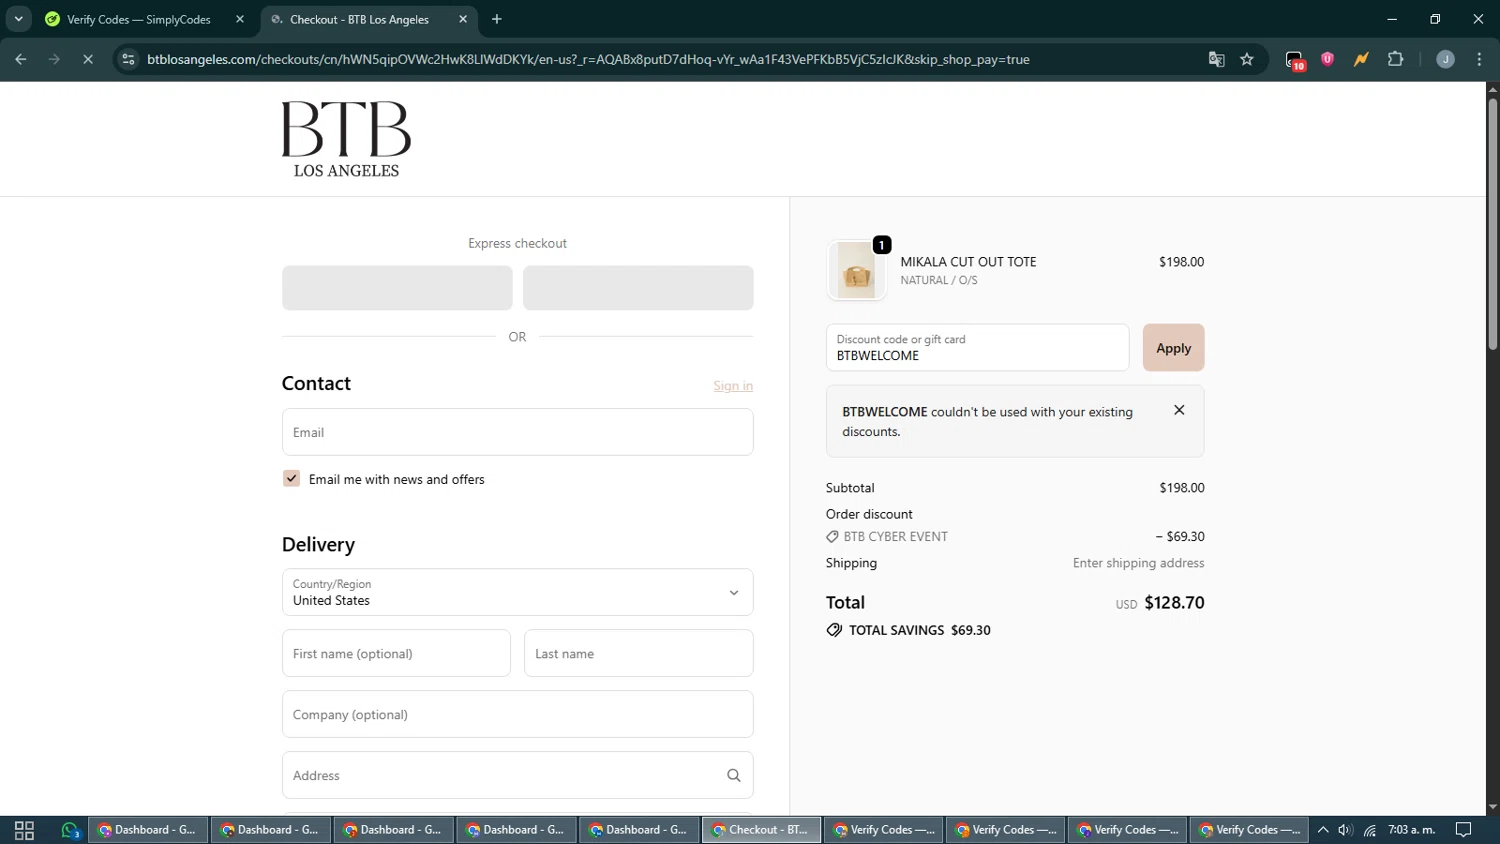The height and width of the screenshot is (844, 1500).
Task: Open the pink shield extension icon
Action: pos(1328,59)
